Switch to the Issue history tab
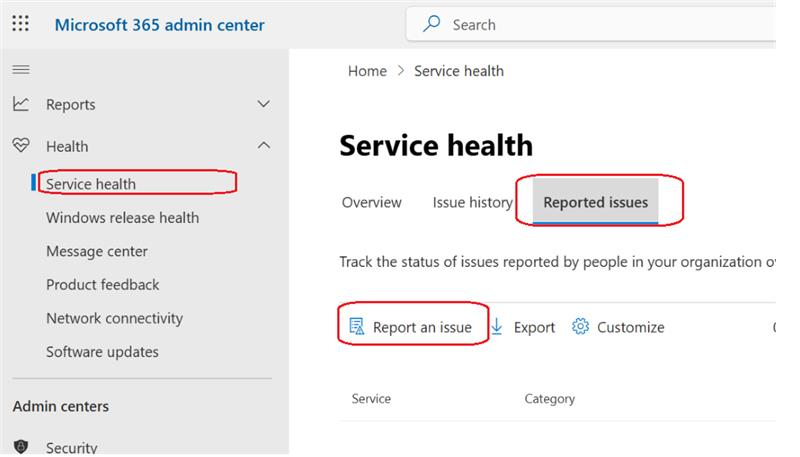The width and height of the screenshot is (800, 457). pos(472,202)
